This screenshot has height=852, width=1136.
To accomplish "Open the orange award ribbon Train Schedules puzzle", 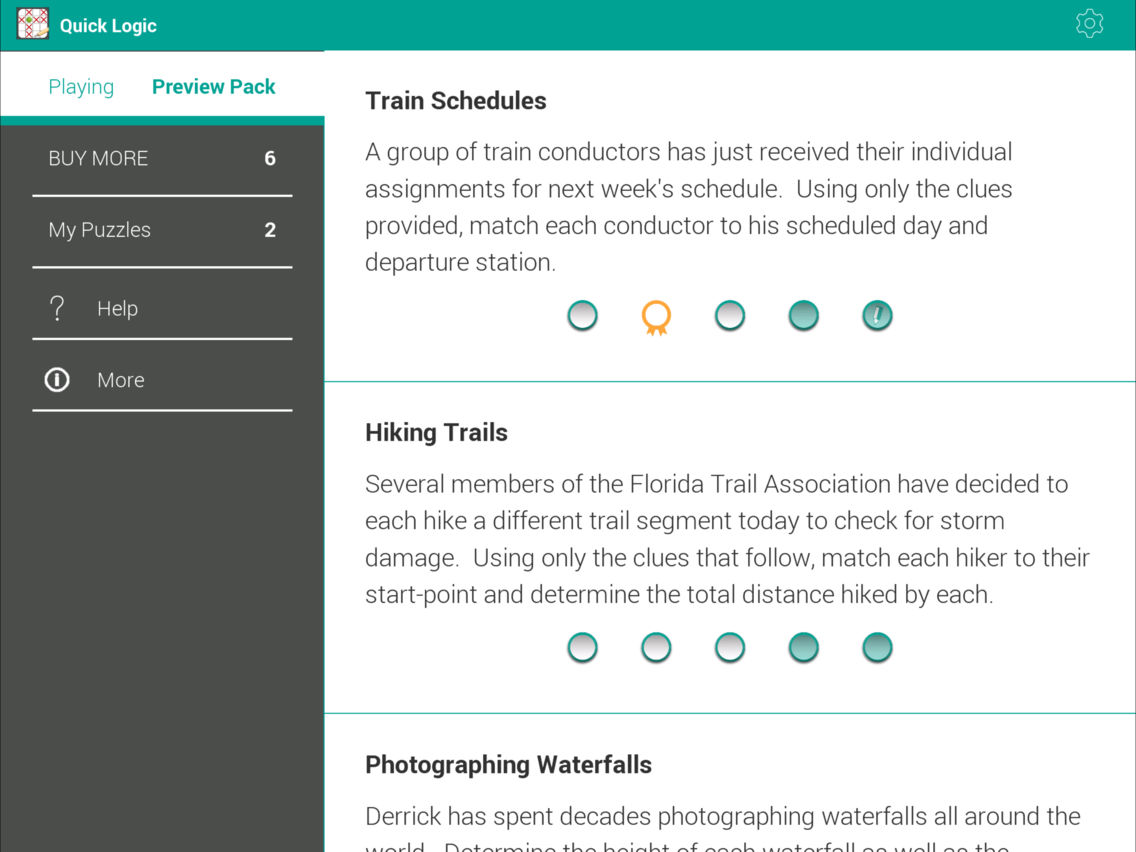I will 656,317.
